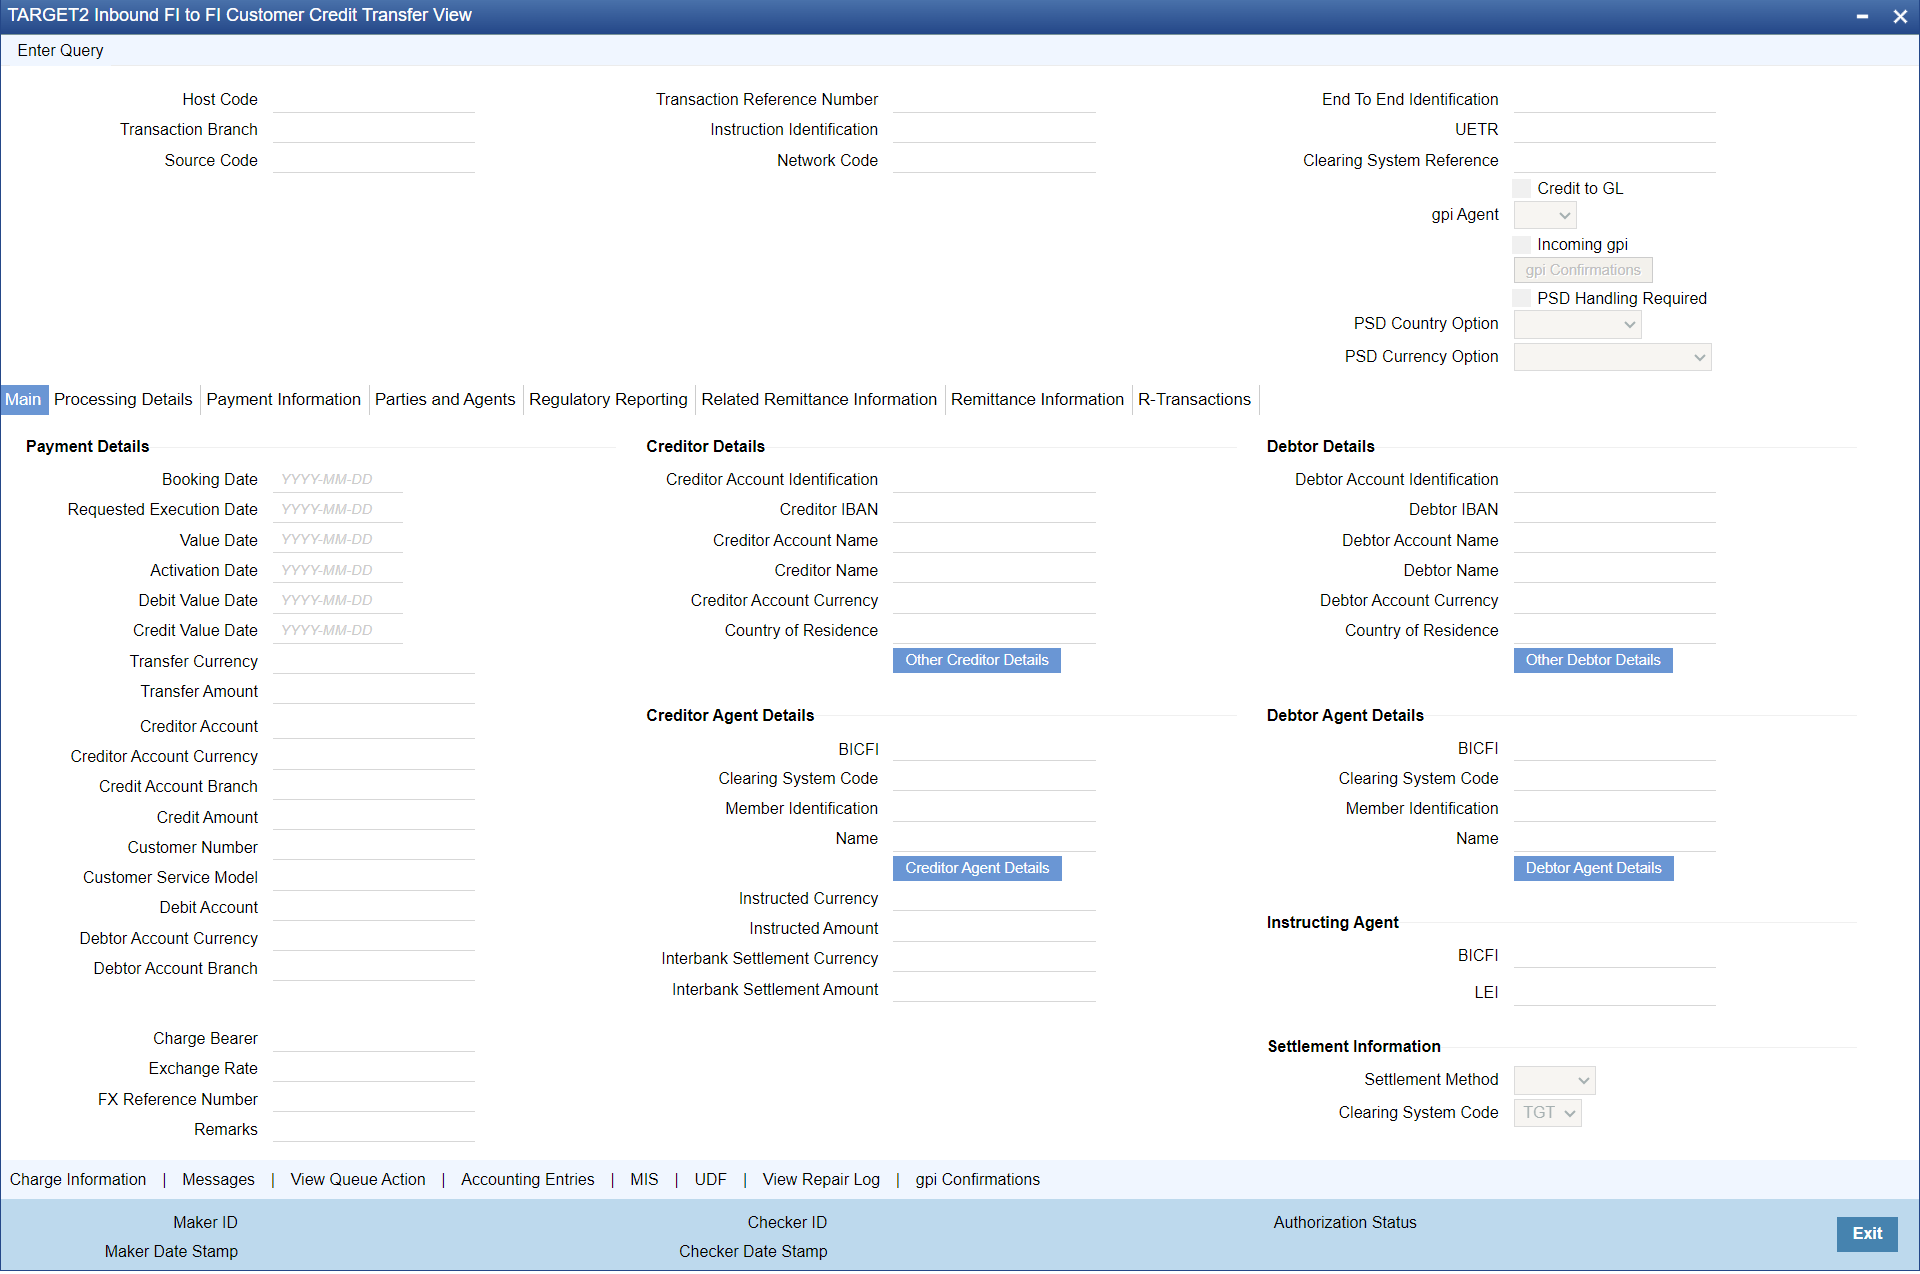Click the Transaction Reference Number field
The width and height of the screenshot is (1920, 1274).
click(993, 100)
